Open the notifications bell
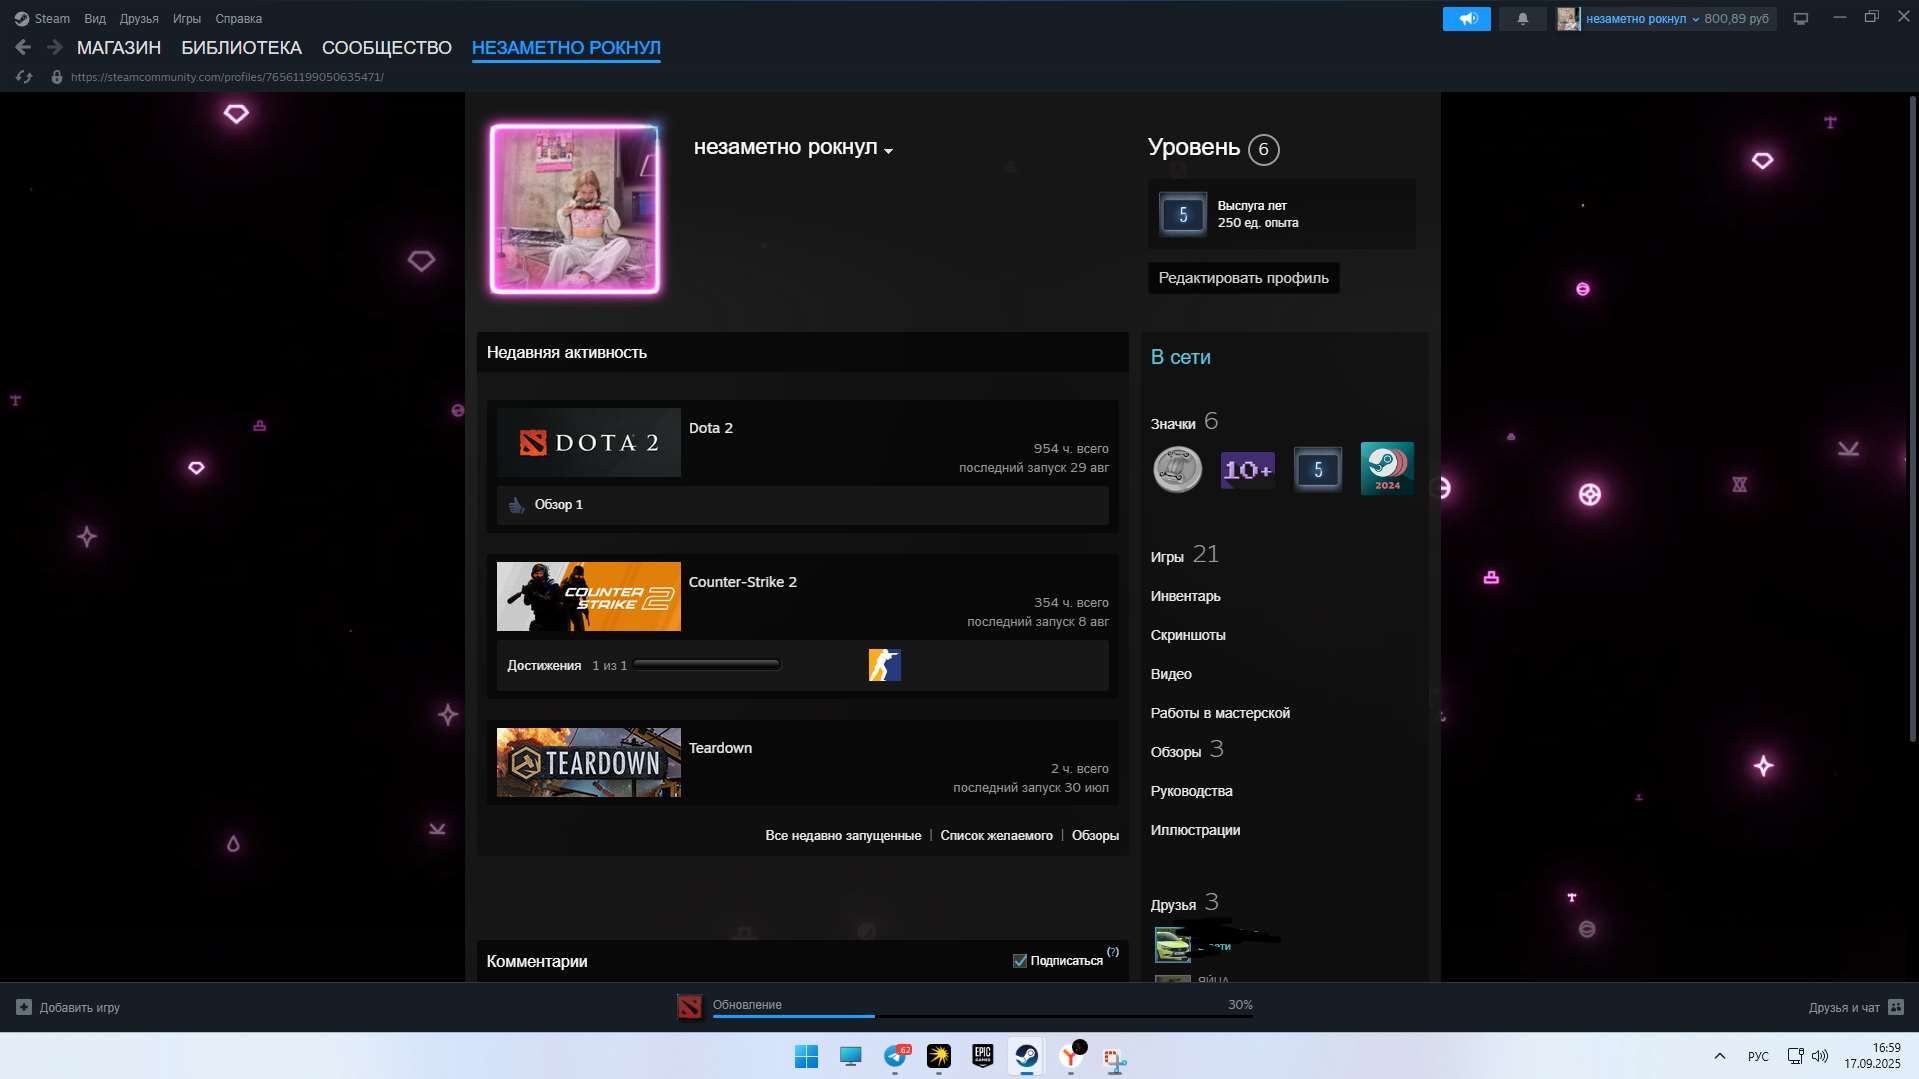 pos(1522,19)
